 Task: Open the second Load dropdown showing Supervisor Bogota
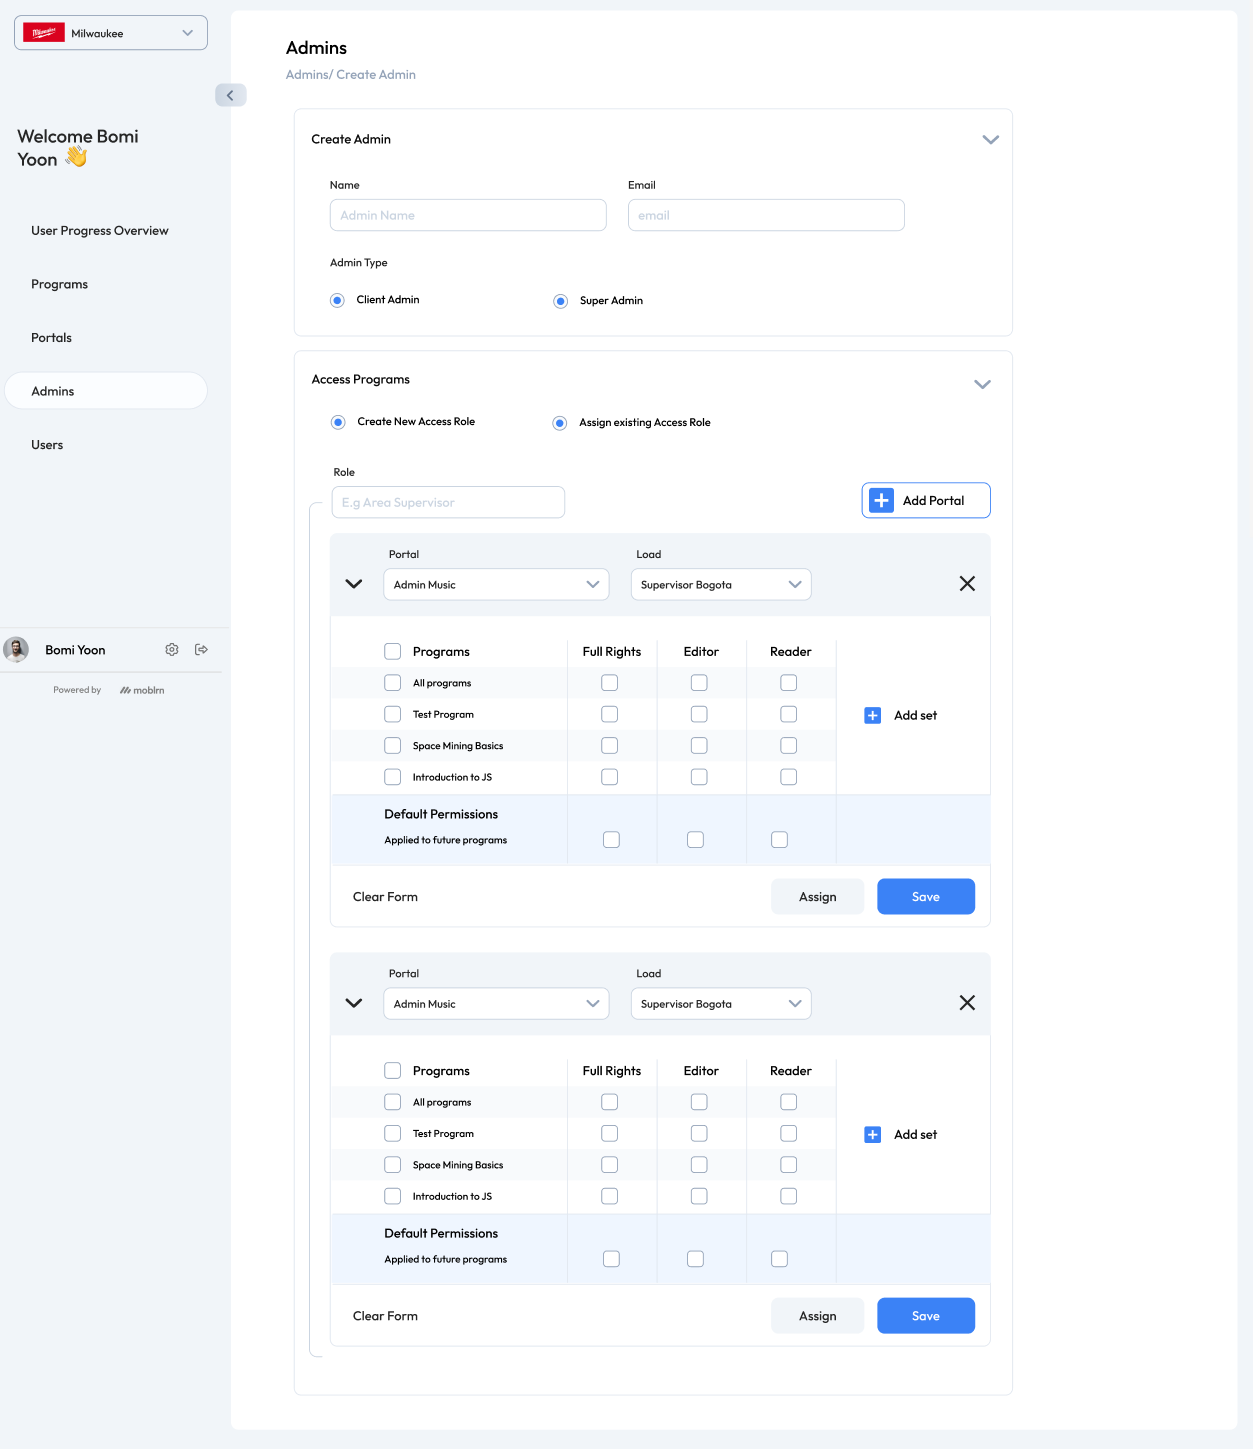point(720,1004)
